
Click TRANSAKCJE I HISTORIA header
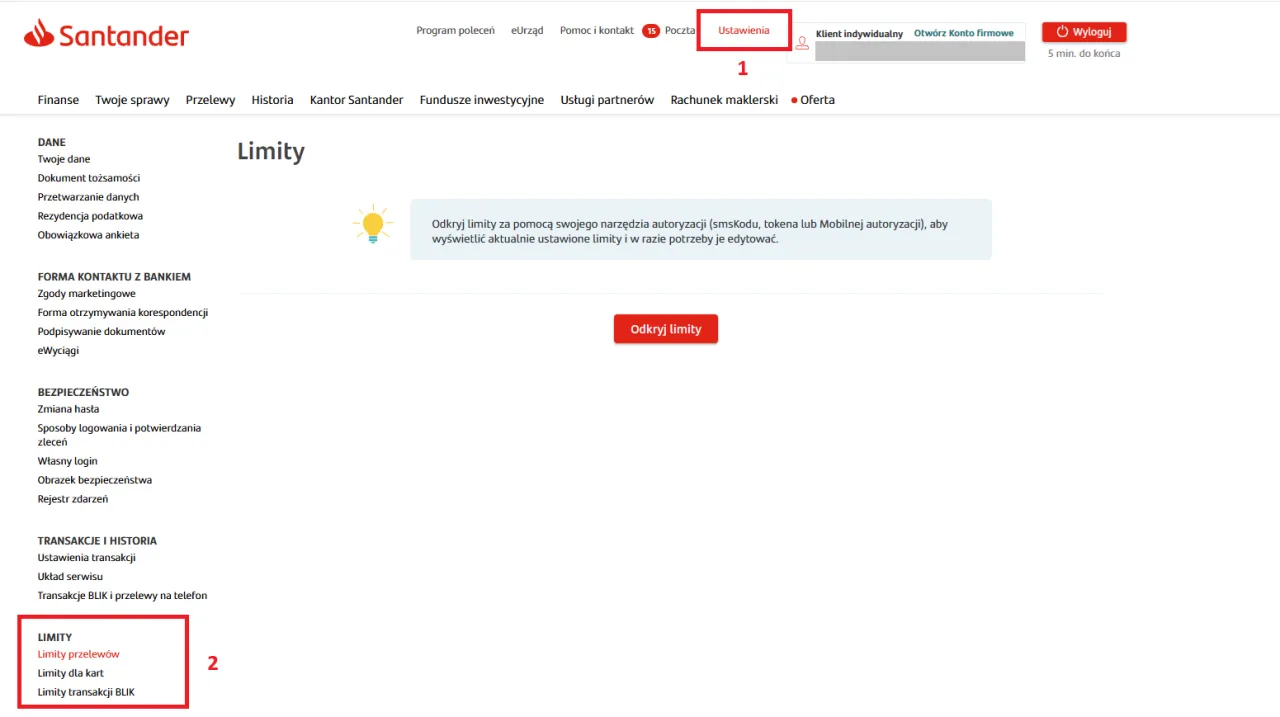coord(97,541)
